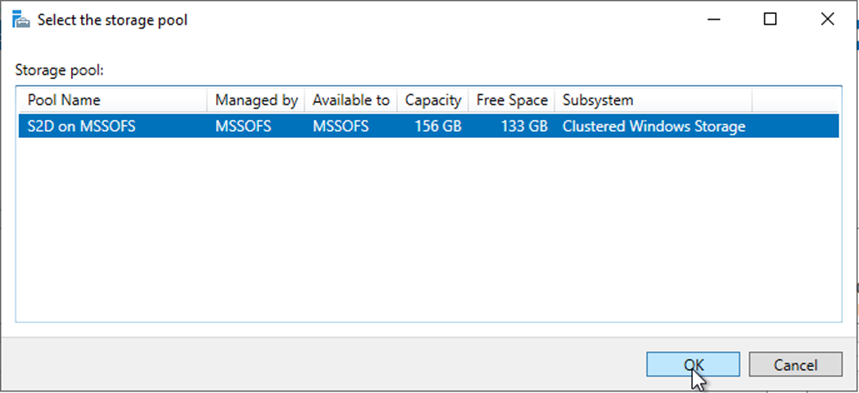Select the S2D on MSSOFS pool row
The width and height of the screenshot is (859, 393).
(429, 127)
